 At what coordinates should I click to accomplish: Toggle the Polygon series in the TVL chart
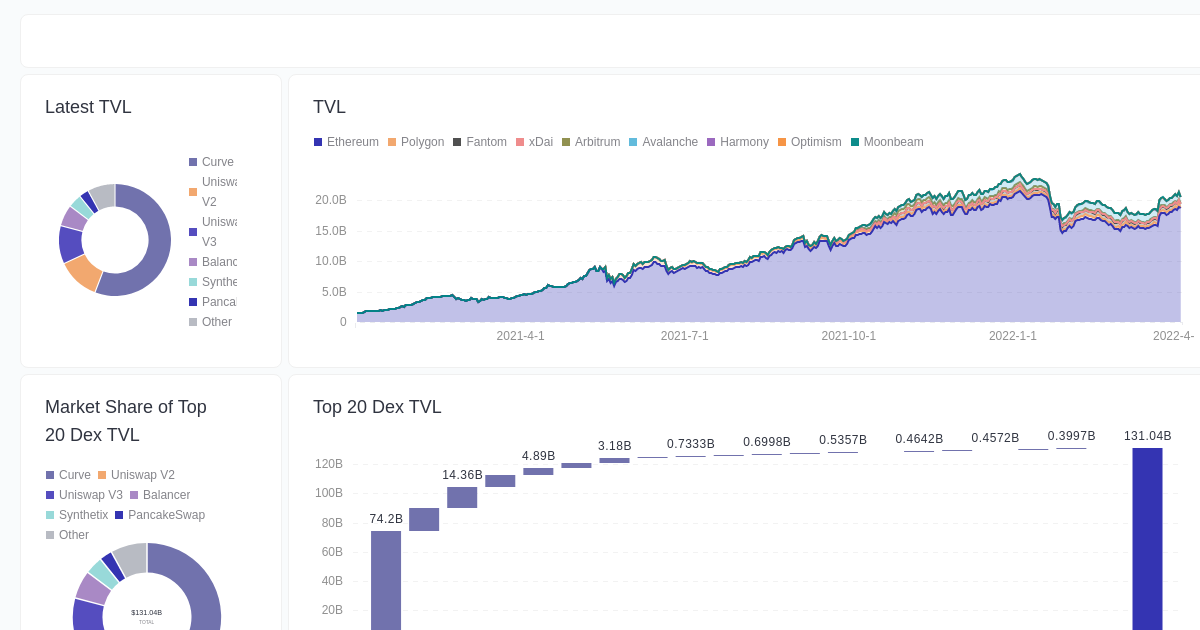coord(415,142)
